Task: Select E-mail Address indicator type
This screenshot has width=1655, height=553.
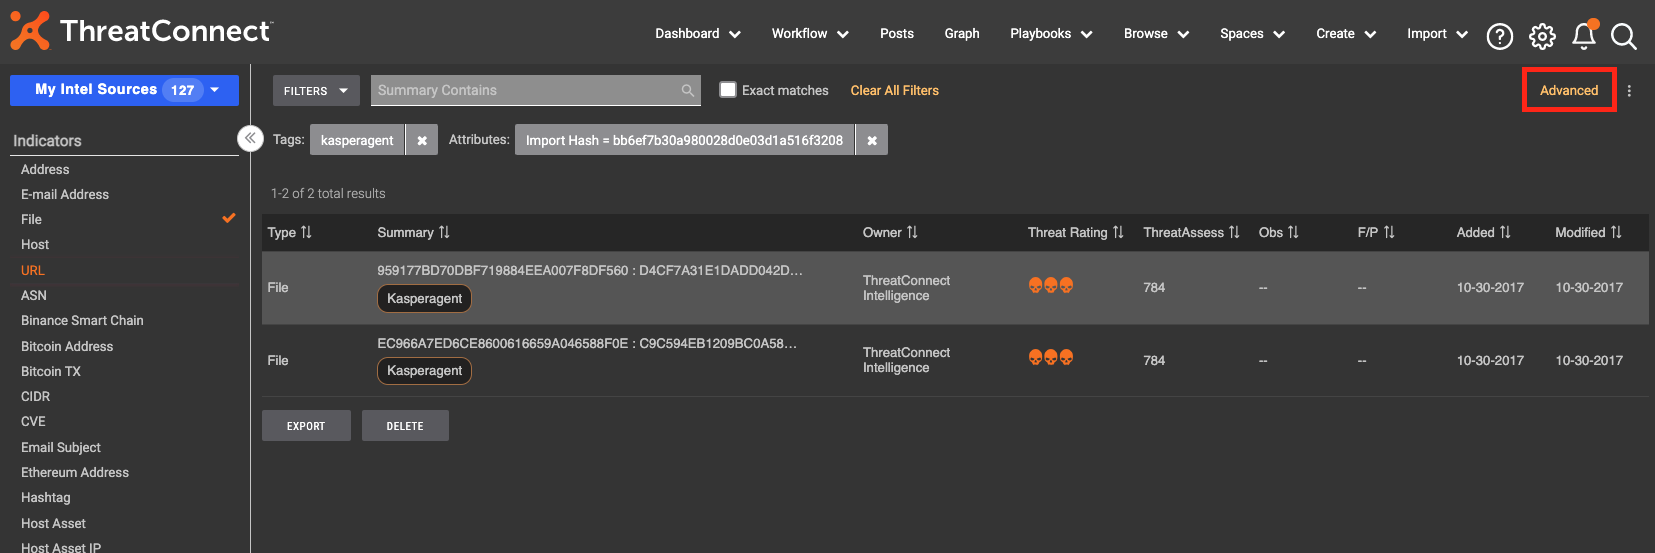Action: [x=65, y=194]
